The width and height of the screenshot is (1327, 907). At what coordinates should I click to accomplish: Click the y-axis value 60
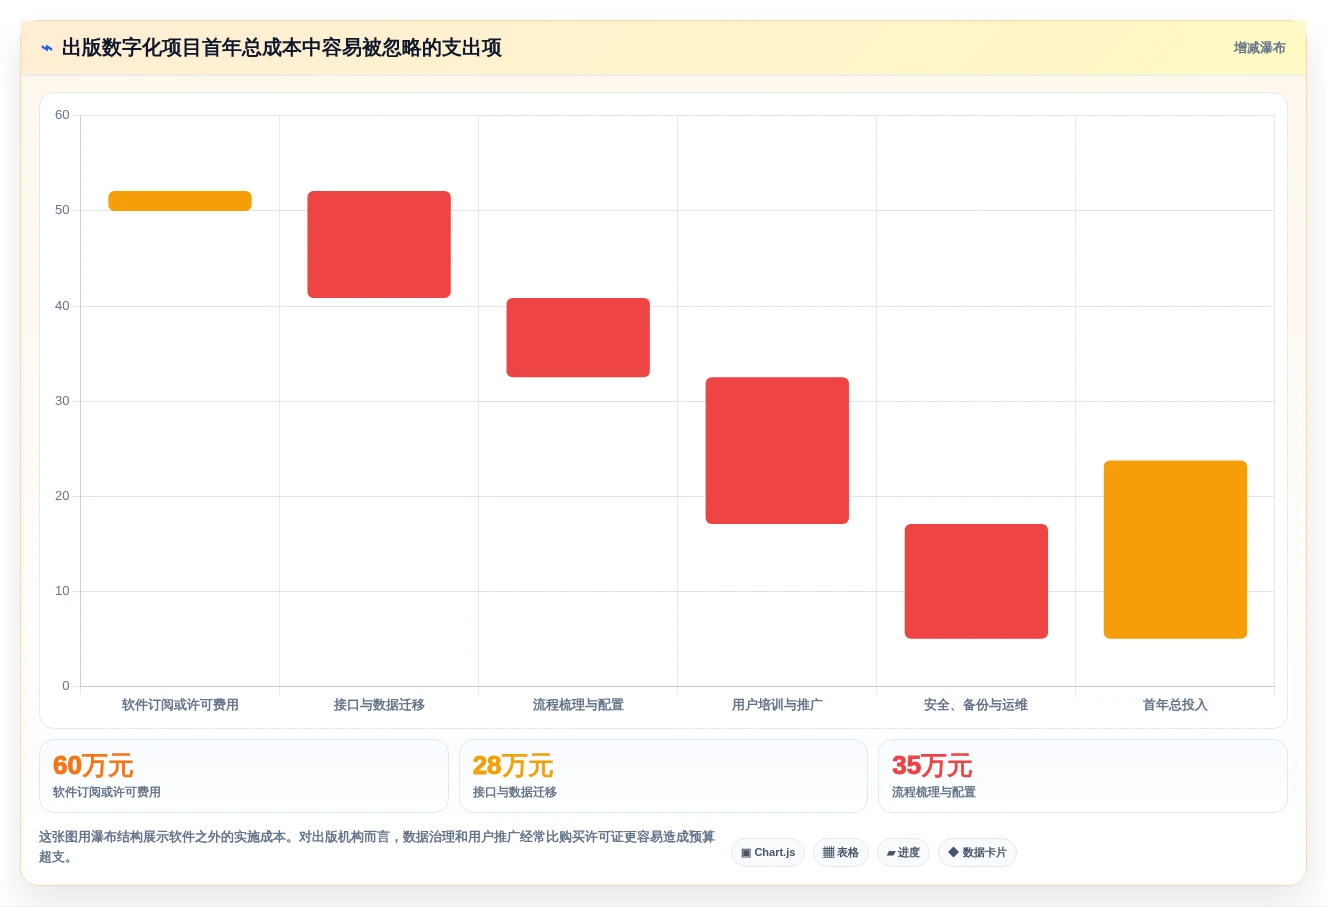click(62, 115)
